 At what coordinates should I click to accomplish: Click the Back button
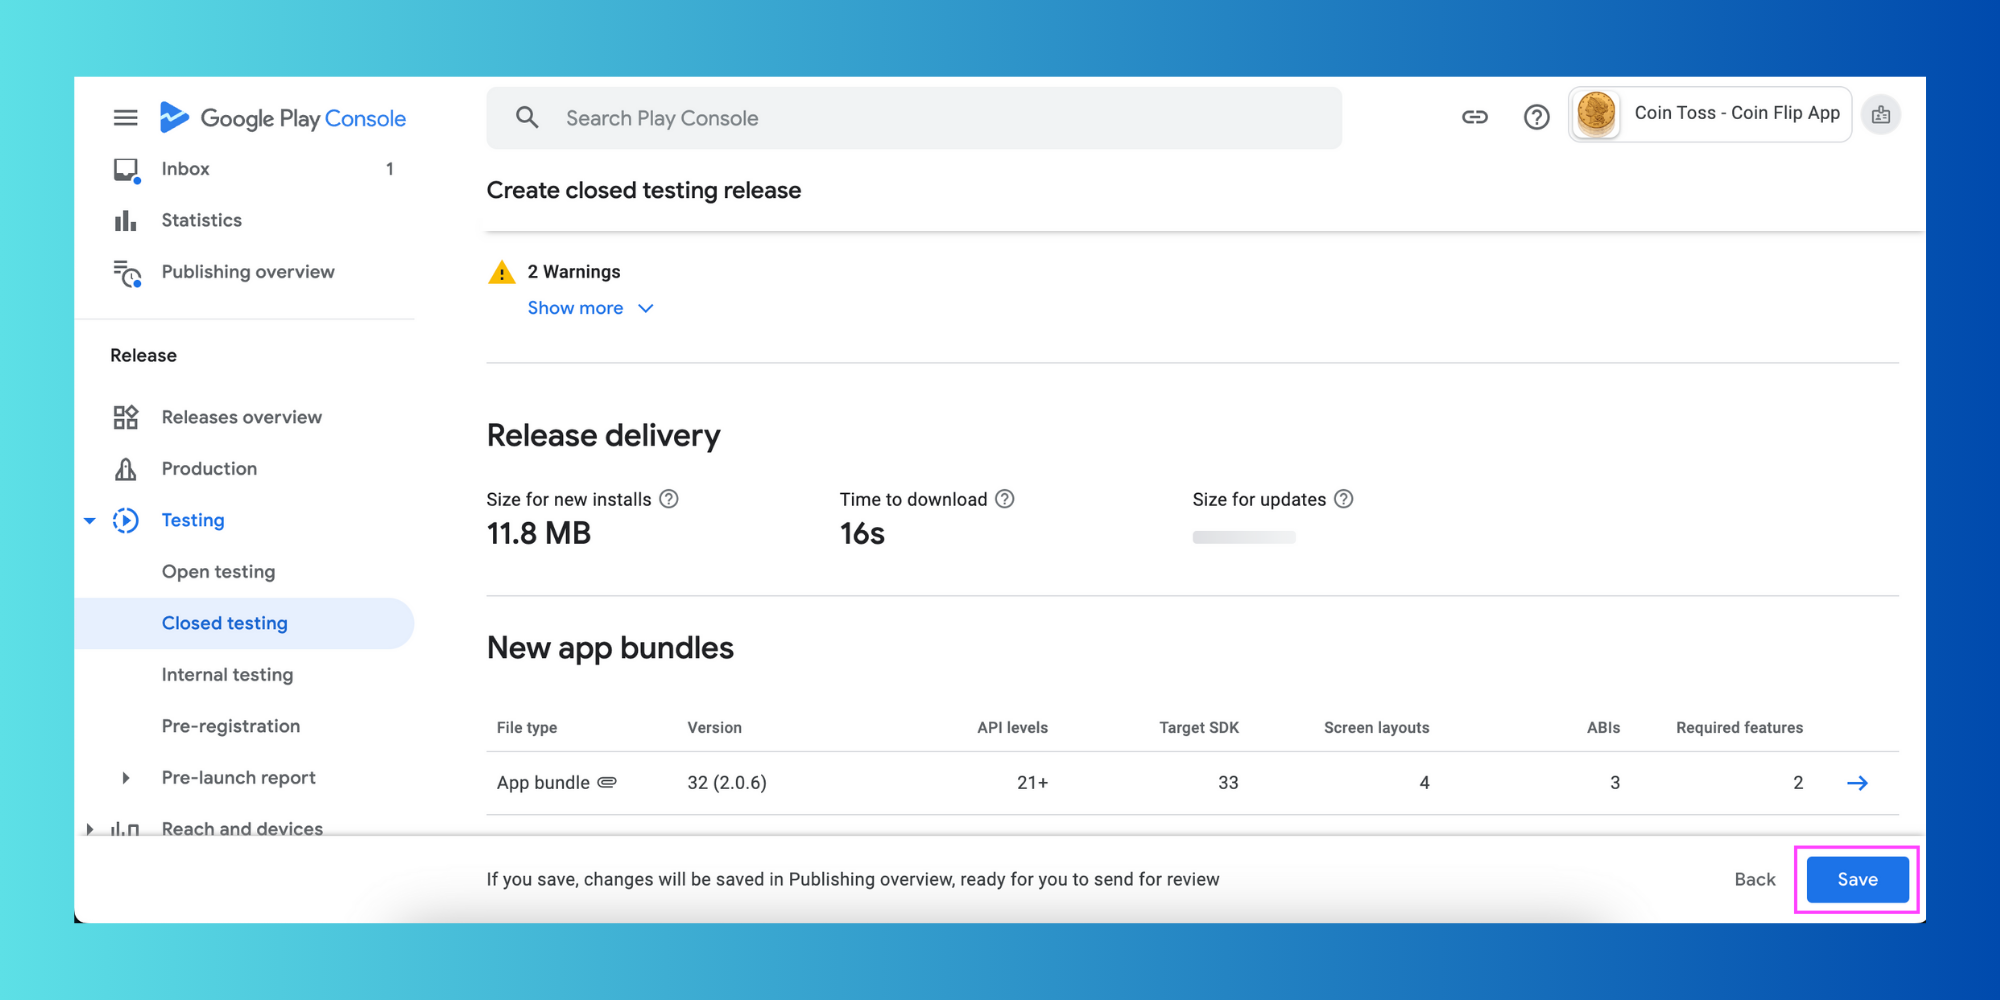point(1755,880)
